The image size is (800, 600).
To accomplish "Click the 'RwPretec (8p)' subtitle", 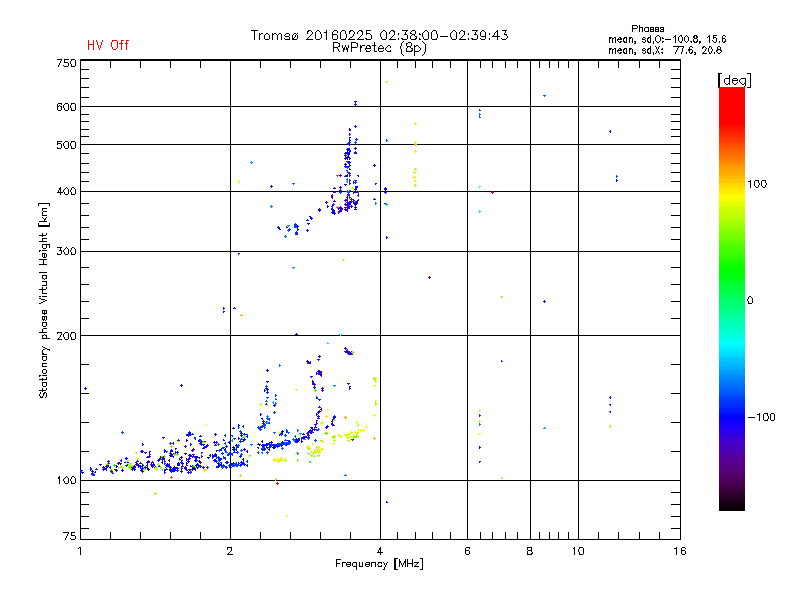I will tap(379, 48).
